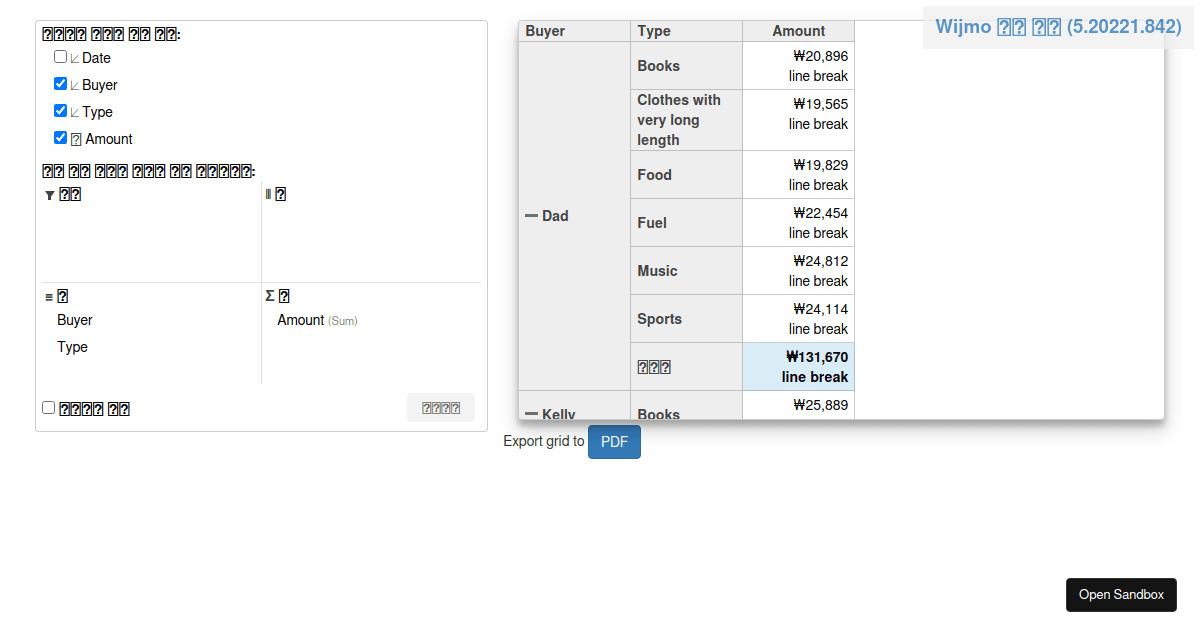1200x630 pixels.
Task: Collapse the Kelly row group
Action: (532, 414)
